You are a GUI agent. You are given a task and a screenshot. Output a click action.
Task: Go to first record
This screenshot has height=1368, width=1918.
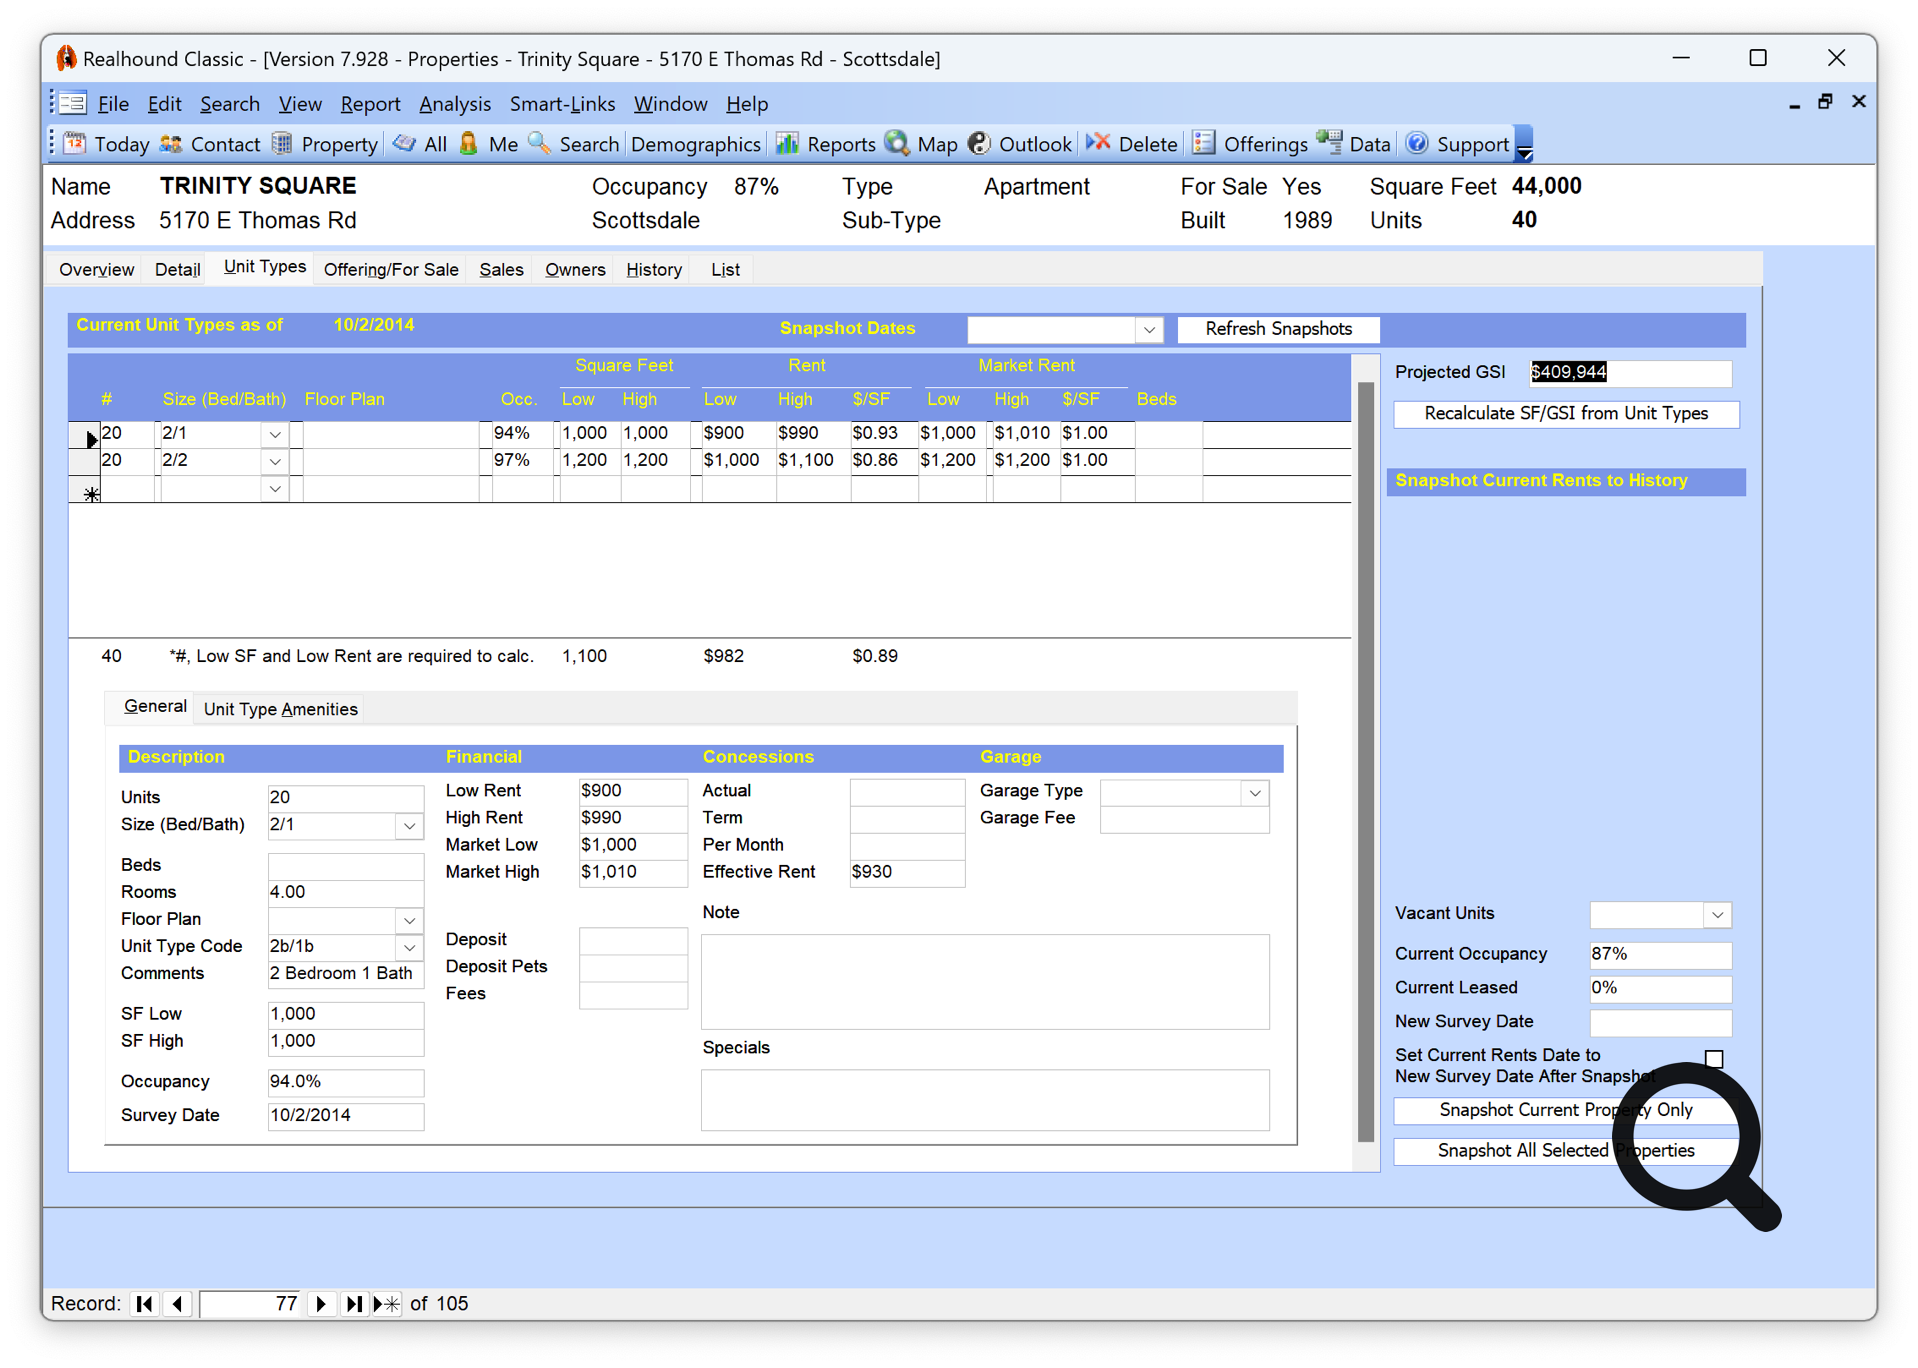(x=145, y=1304)
